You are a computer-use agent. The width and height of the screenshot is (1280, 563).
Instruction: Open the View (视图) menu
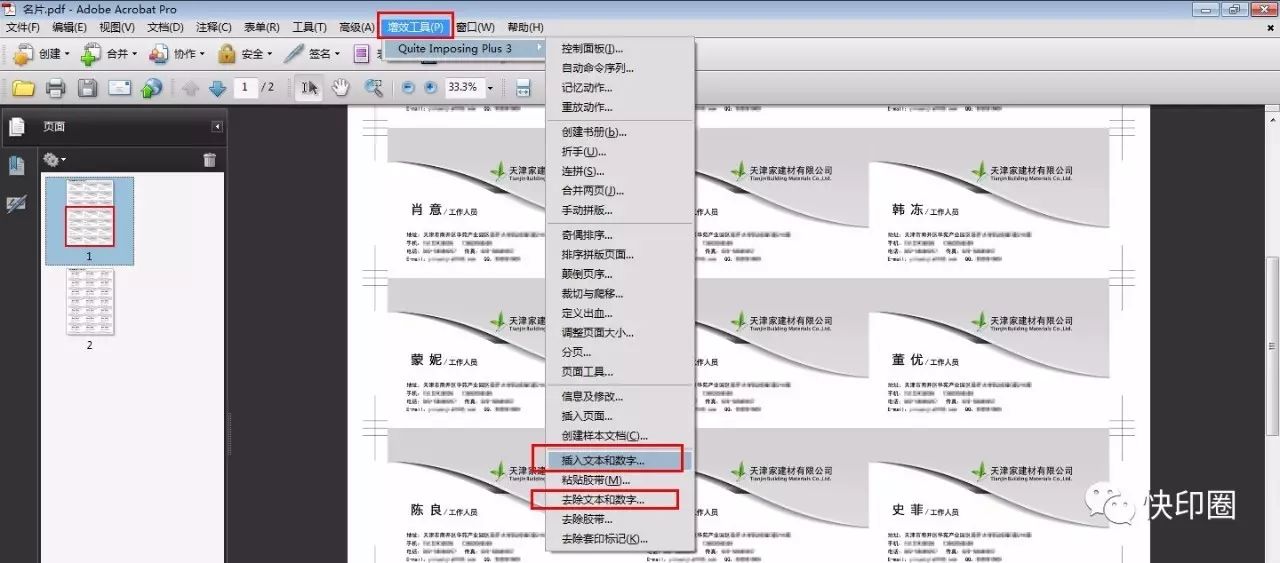click(x=117, y=27)
